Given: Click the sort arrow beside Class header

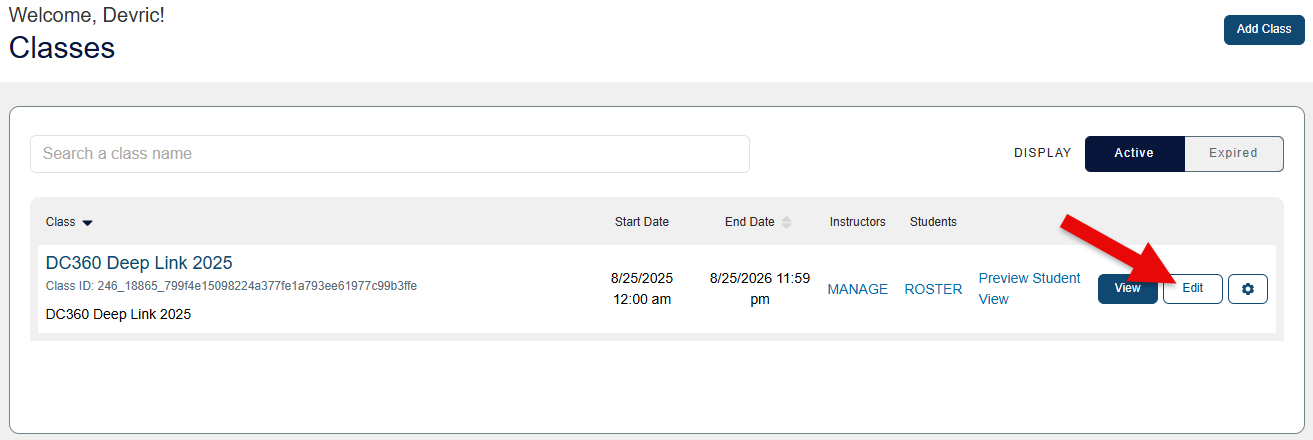Looking at the screenshot, I should 87,223.
